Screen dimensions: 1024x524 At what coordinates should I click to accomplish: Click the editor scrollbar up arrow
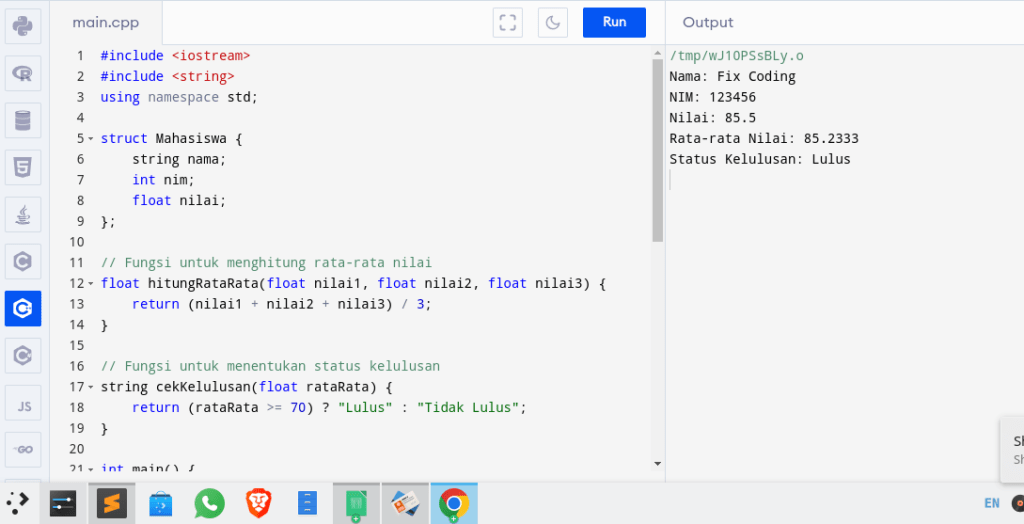[x=658, y=53]
